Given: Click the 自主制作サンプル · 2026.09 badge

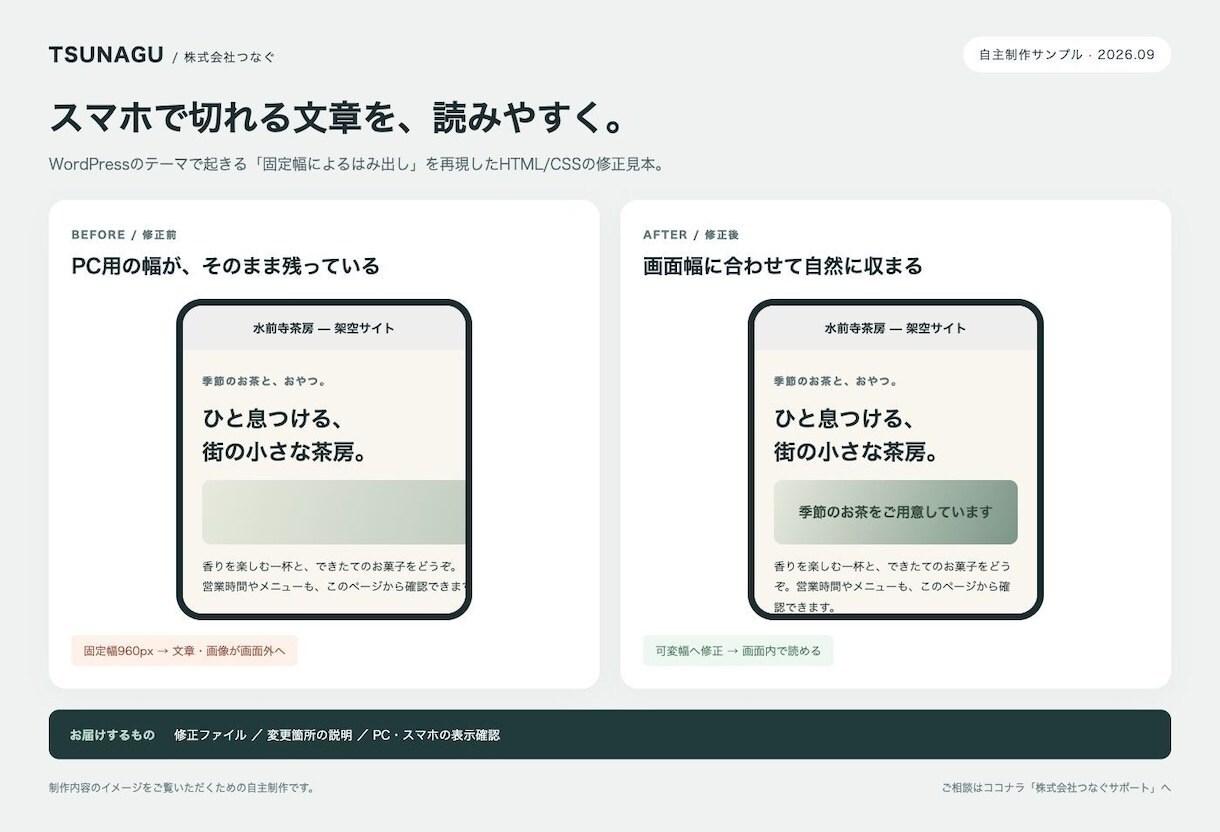Looking at the screenshot, I should [1067, 55].
